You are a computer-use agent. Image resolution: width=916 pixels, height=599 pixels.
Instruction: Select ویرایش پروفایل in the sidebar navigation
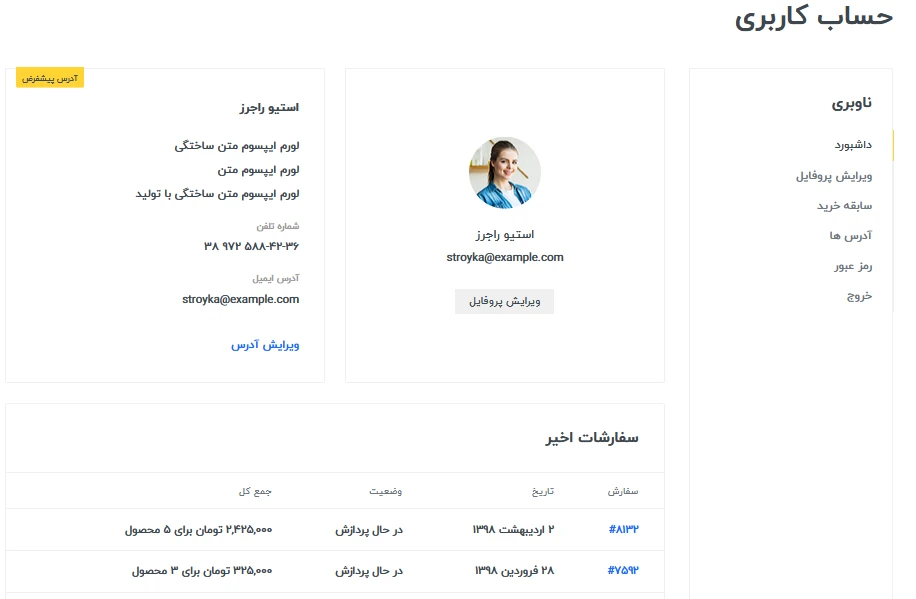[x=834, y=176]
